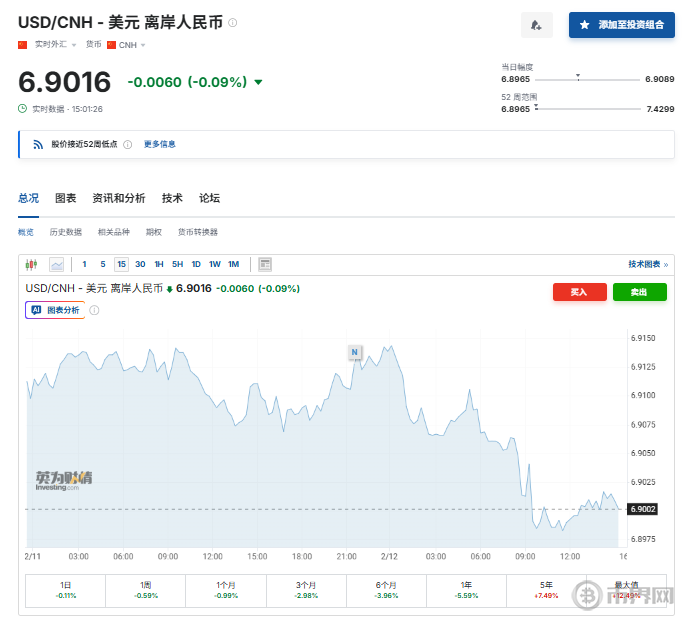Select the 15 minute chart interval
Screen dimensions: 685x623
121,264
